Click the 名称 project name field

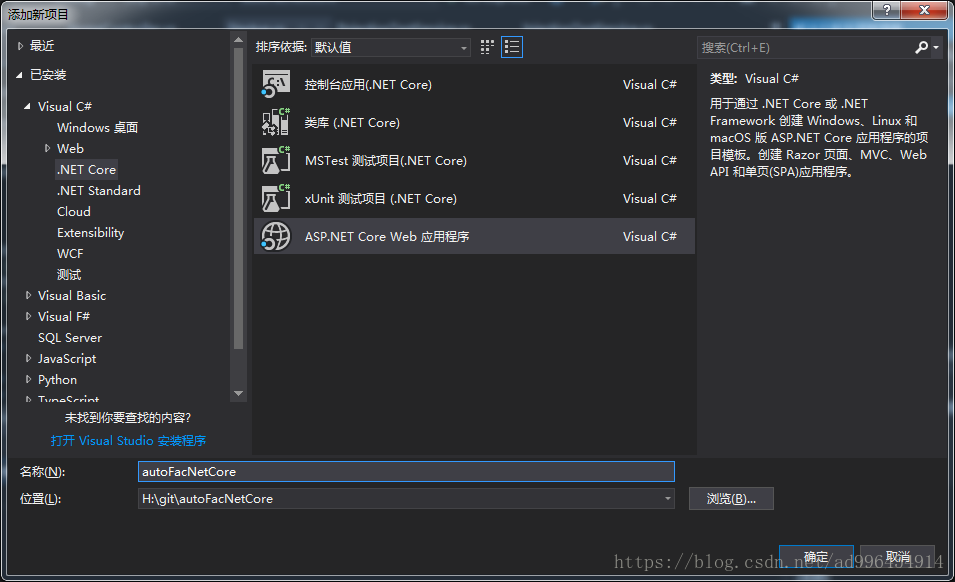click(406, 472)
